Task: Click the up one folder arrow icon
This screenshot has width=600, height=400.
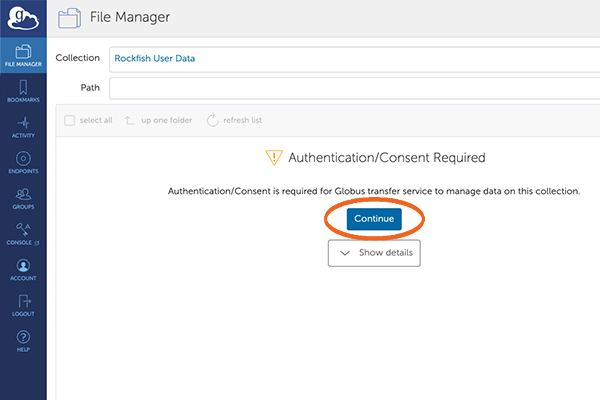Action: (x=130, y=121)
